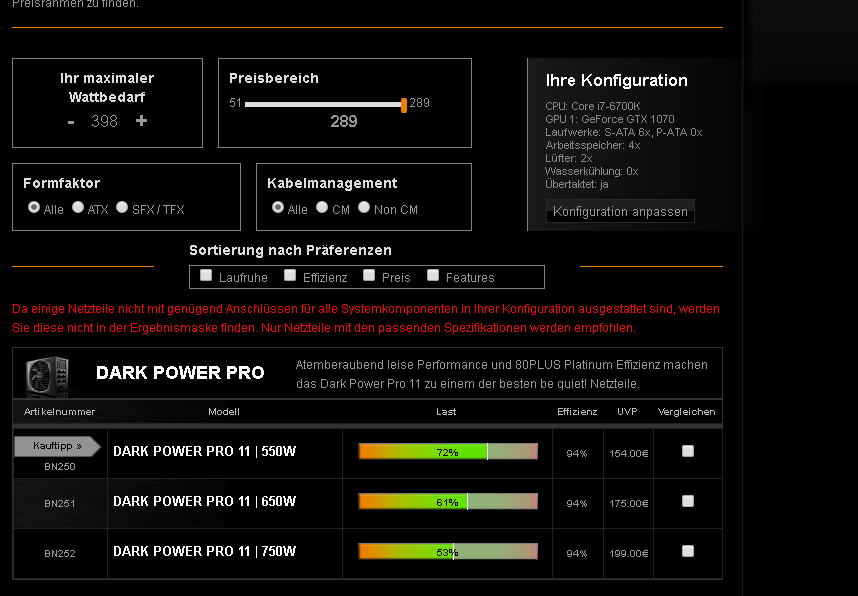Select SFX / TFX form factor option
Viewport: 858px width, 596px height.
click(x=122, y=207)
